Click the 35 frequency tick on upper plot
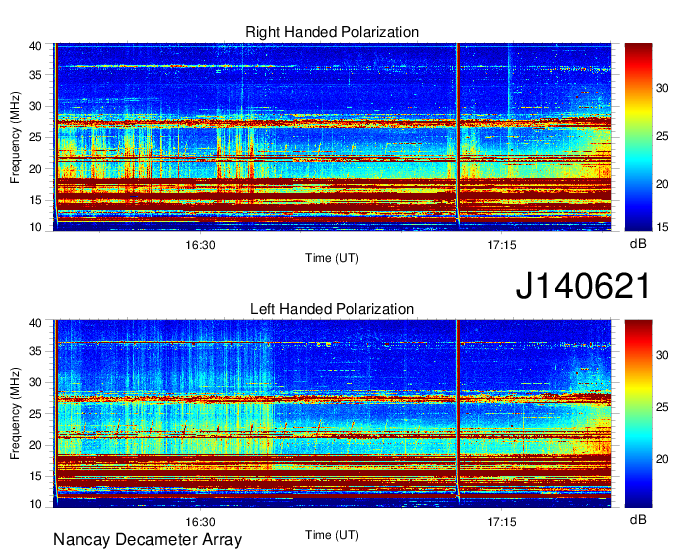This screenshot has height=552, width=680. coord(35,75)
